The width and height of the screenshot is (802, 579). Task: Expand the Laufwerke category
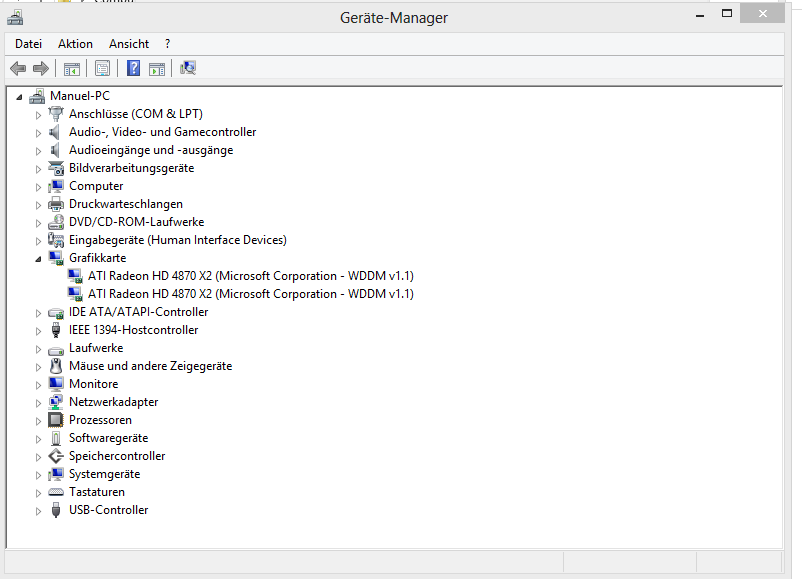(x=39, y=348)
